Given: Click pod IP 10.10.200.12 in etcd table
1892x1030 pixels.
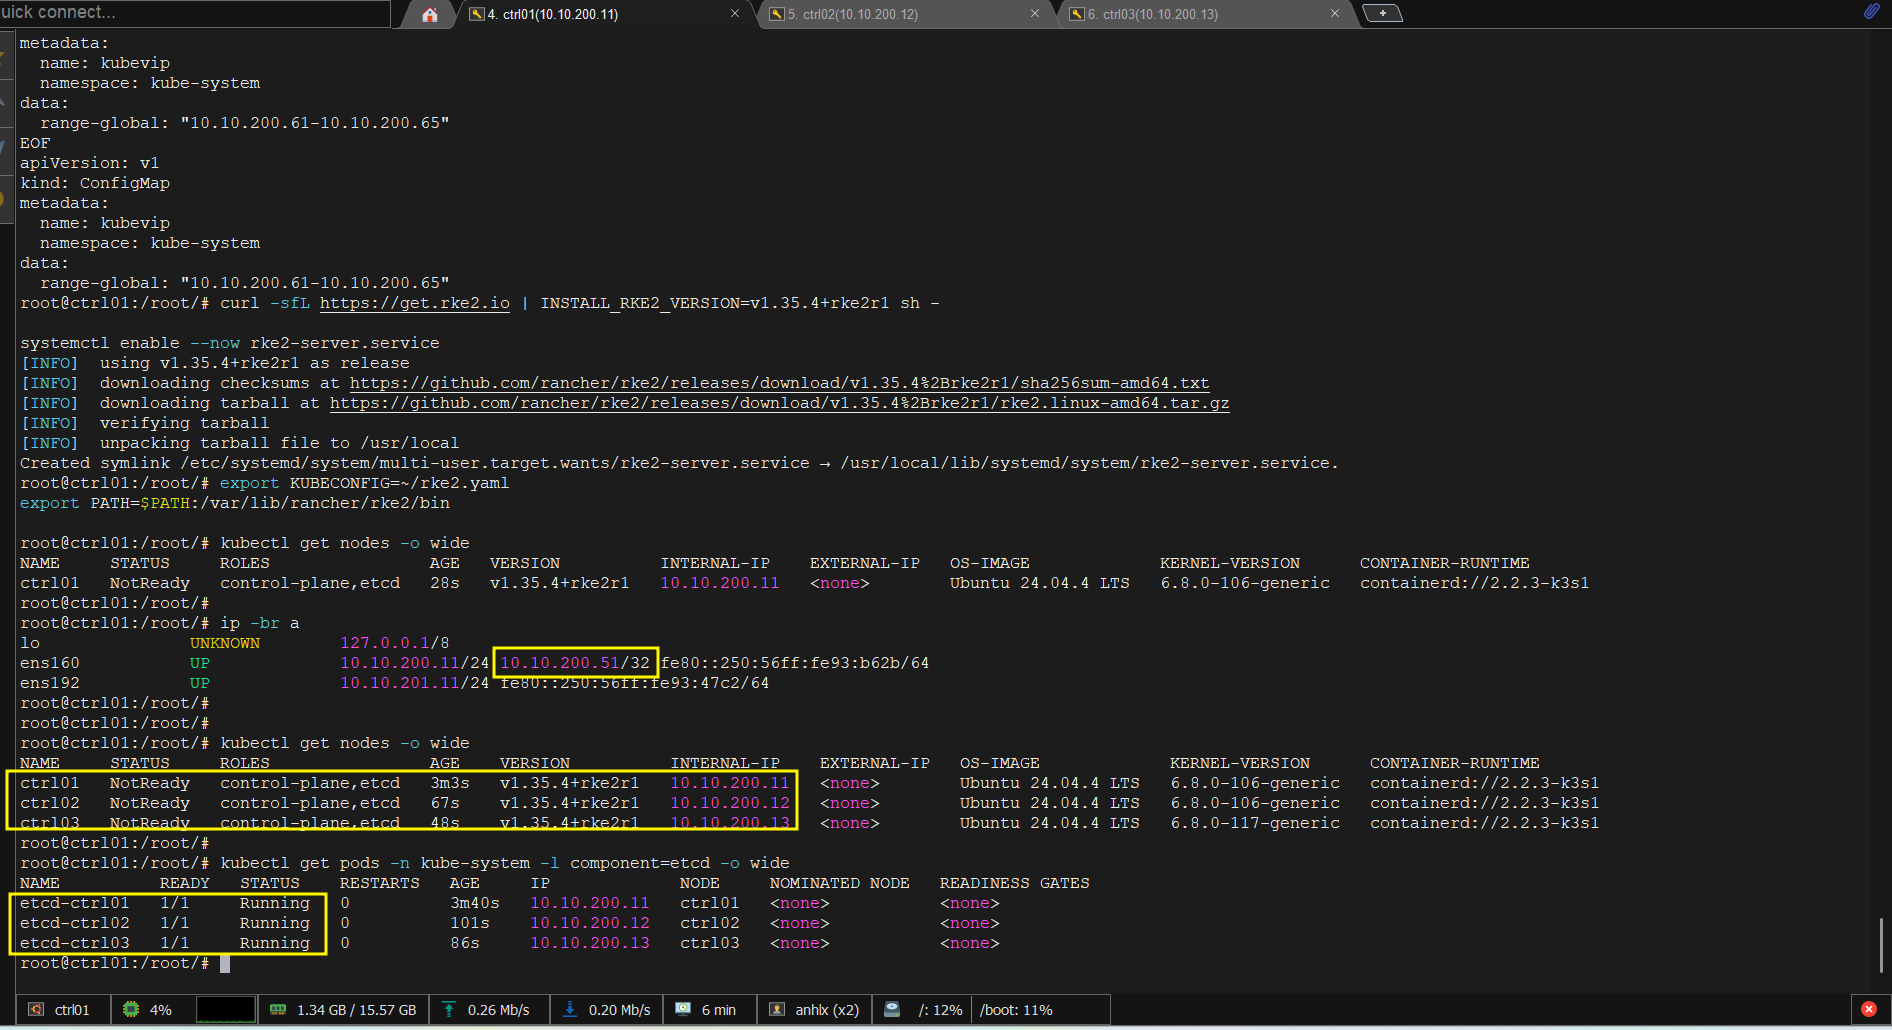Looking at the screenshot, I should coord(590,923).
